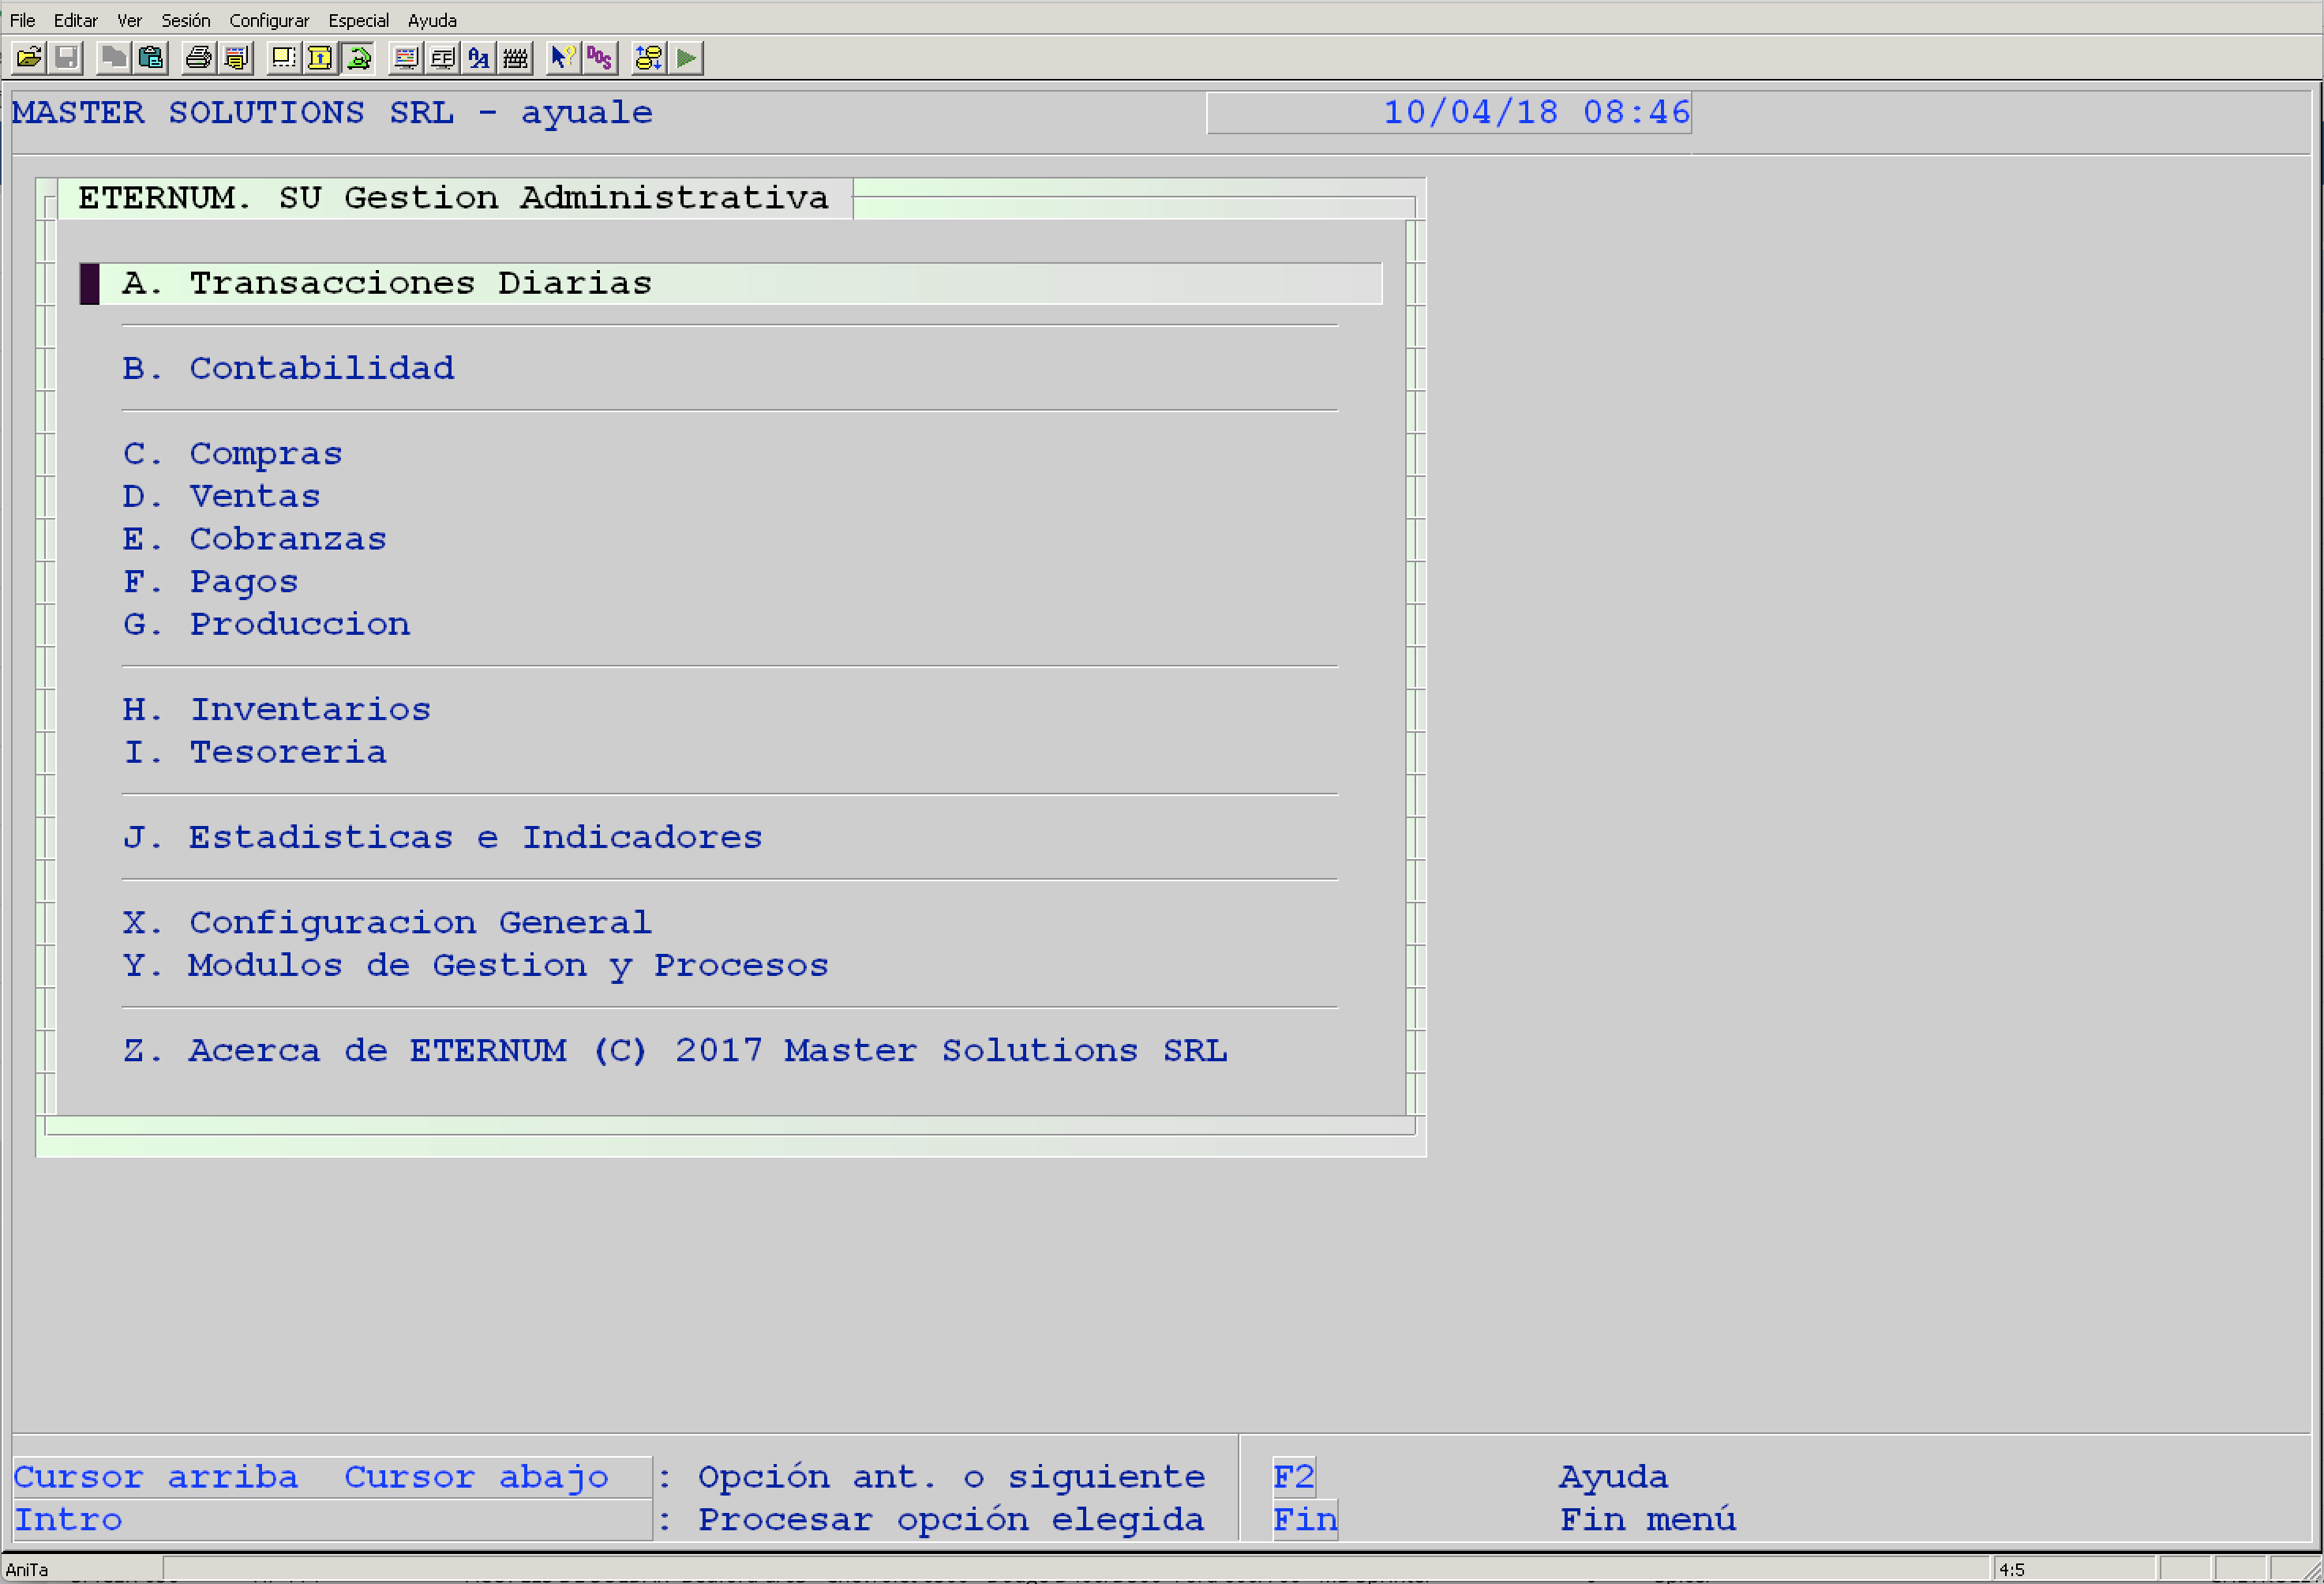Select G. Produccion option
This screenshot has height=1584, width=2324.
pyautogui.click(x=266, y=624)
